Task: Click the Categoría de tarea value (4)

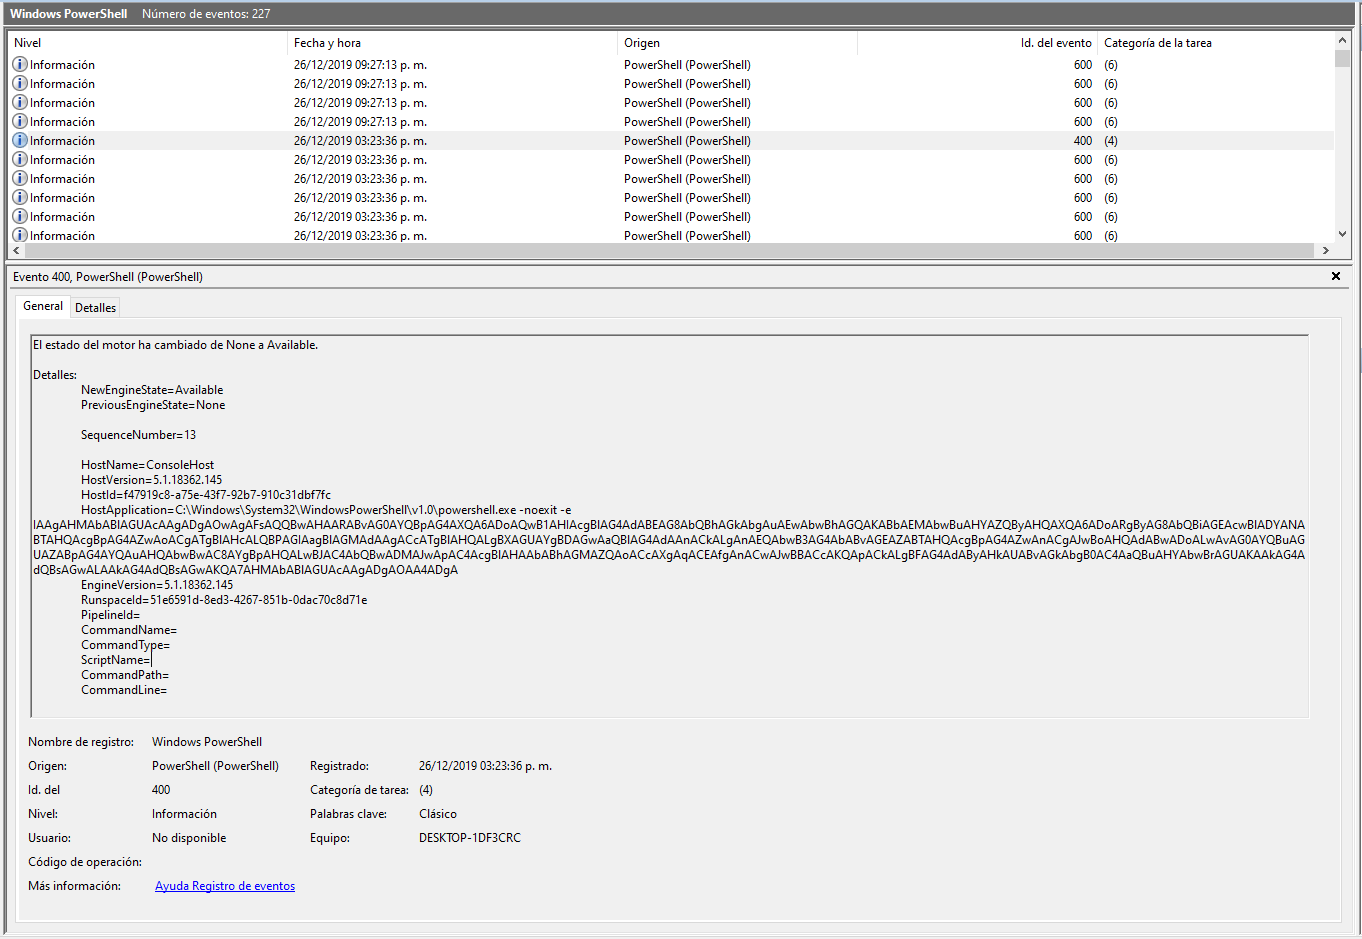Action: 426,790
